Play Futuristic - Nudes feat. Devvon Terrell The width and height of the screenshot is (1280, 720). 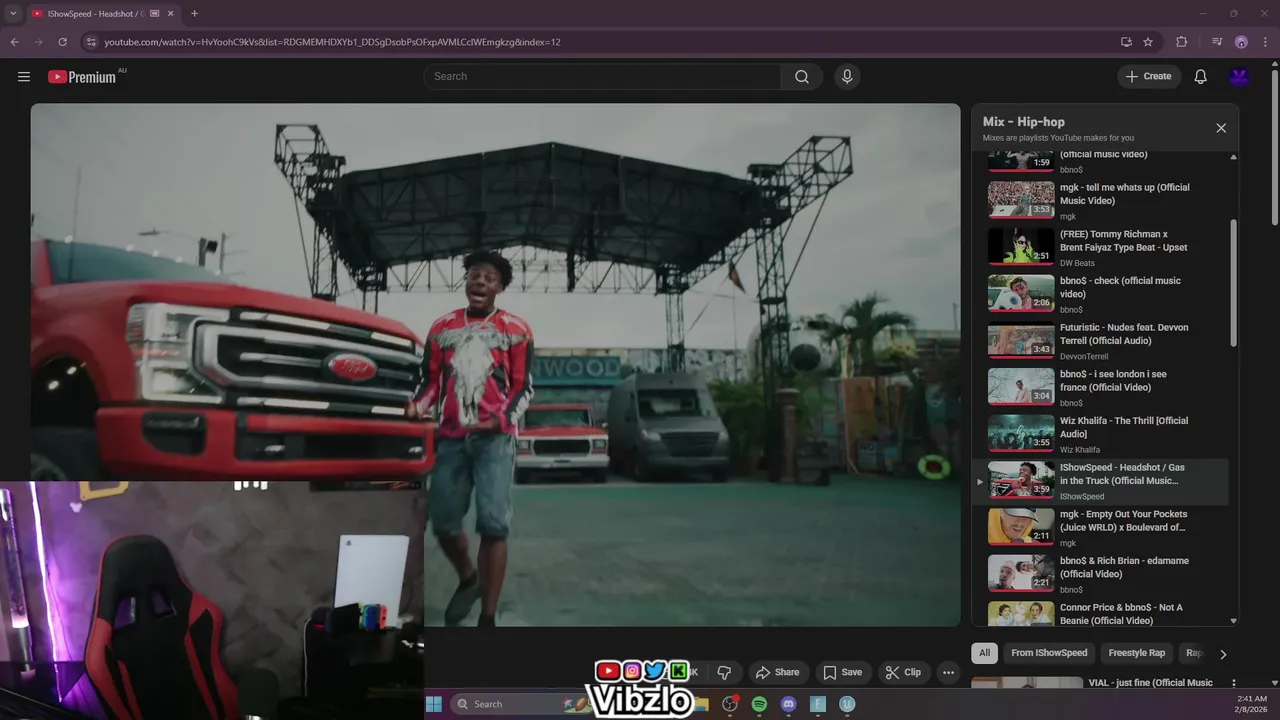1100,340
